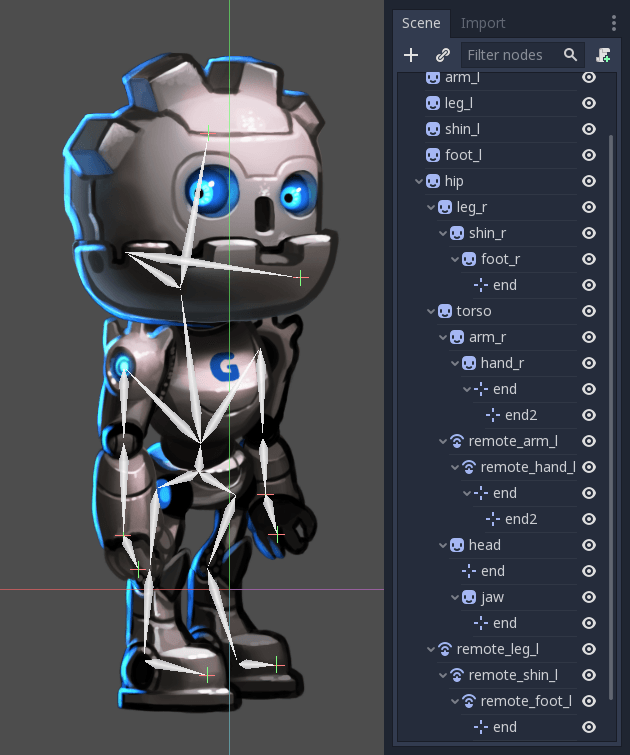Toggle the eye icon for the head node
The image size is (630, 755).
point(589,545)
